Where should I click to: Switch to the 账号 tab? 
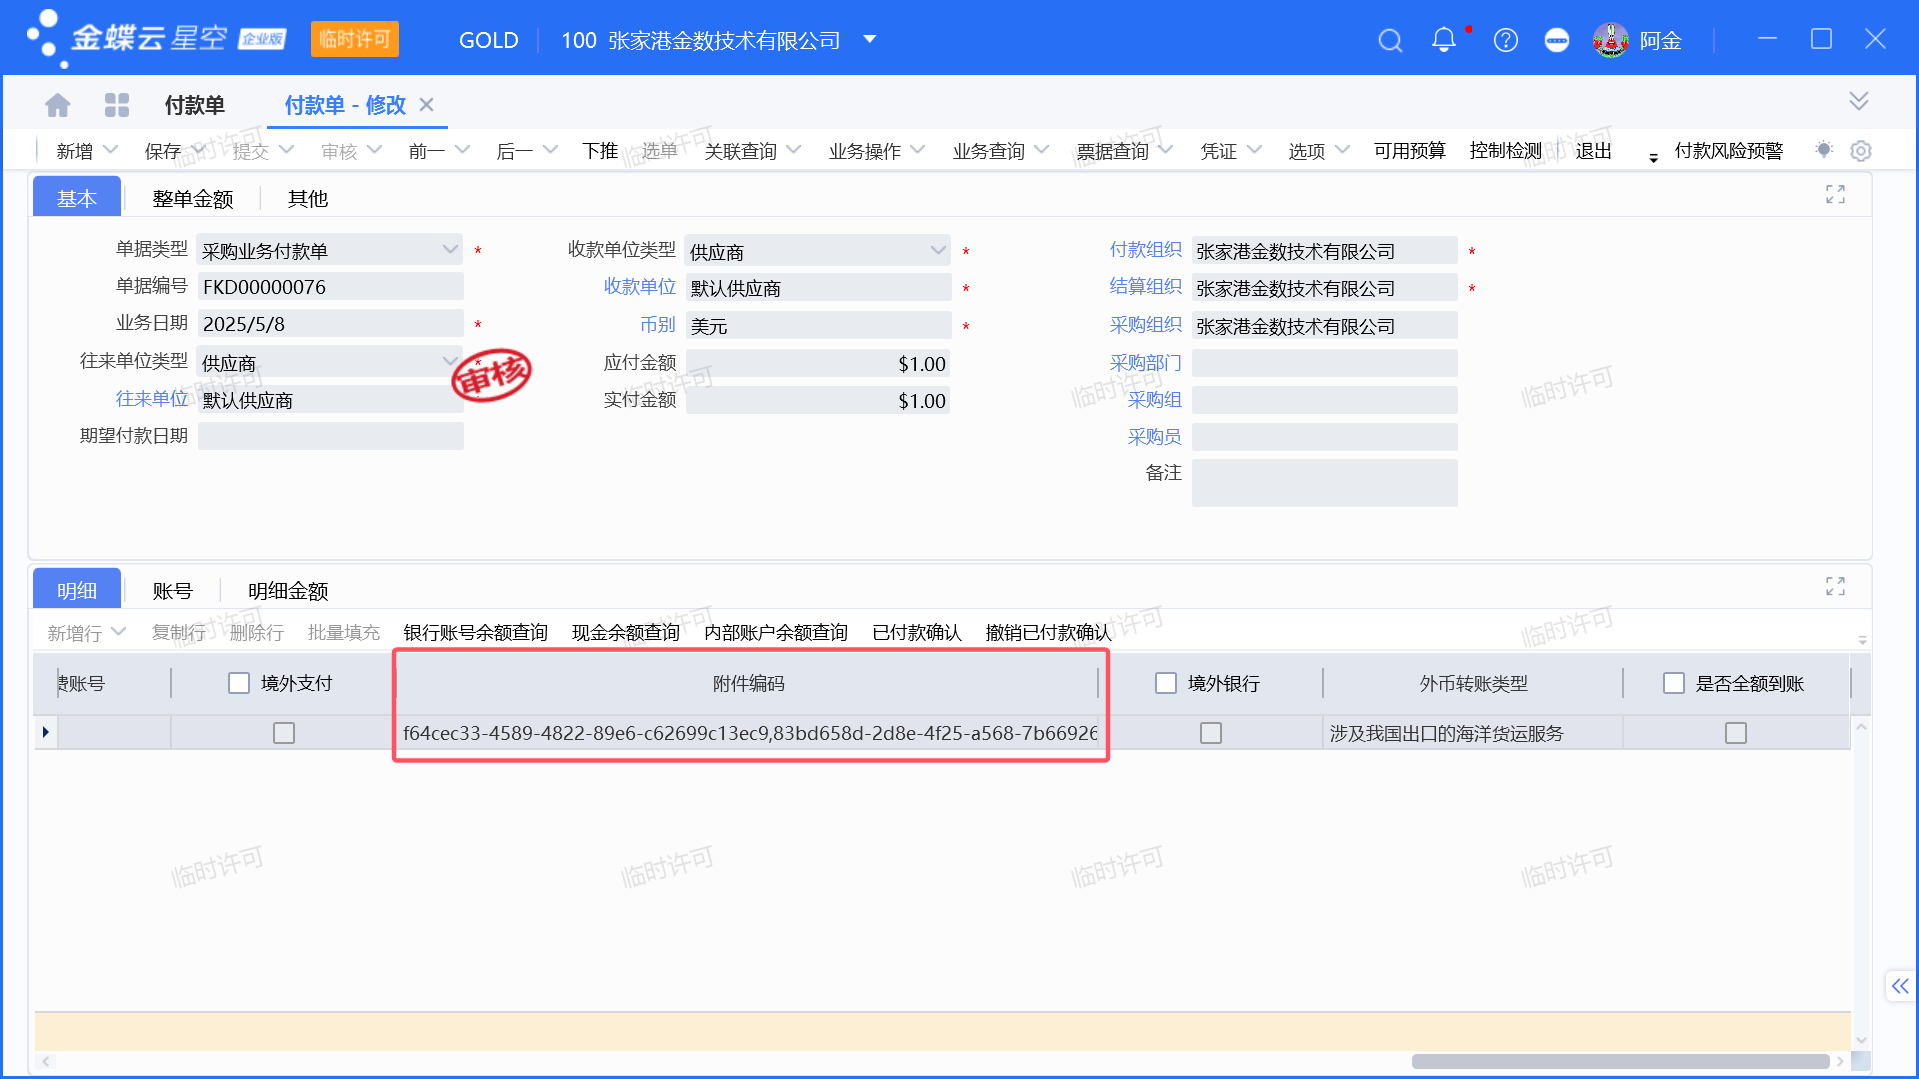click(172, 590)
